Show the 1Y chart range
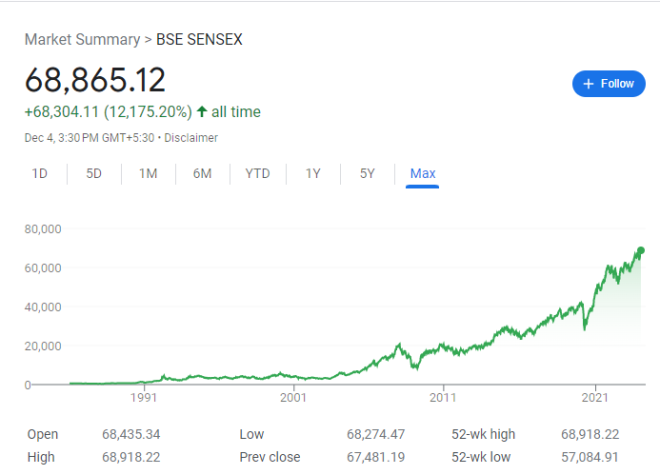Screen dimensions: 660x475 [313, 174]
